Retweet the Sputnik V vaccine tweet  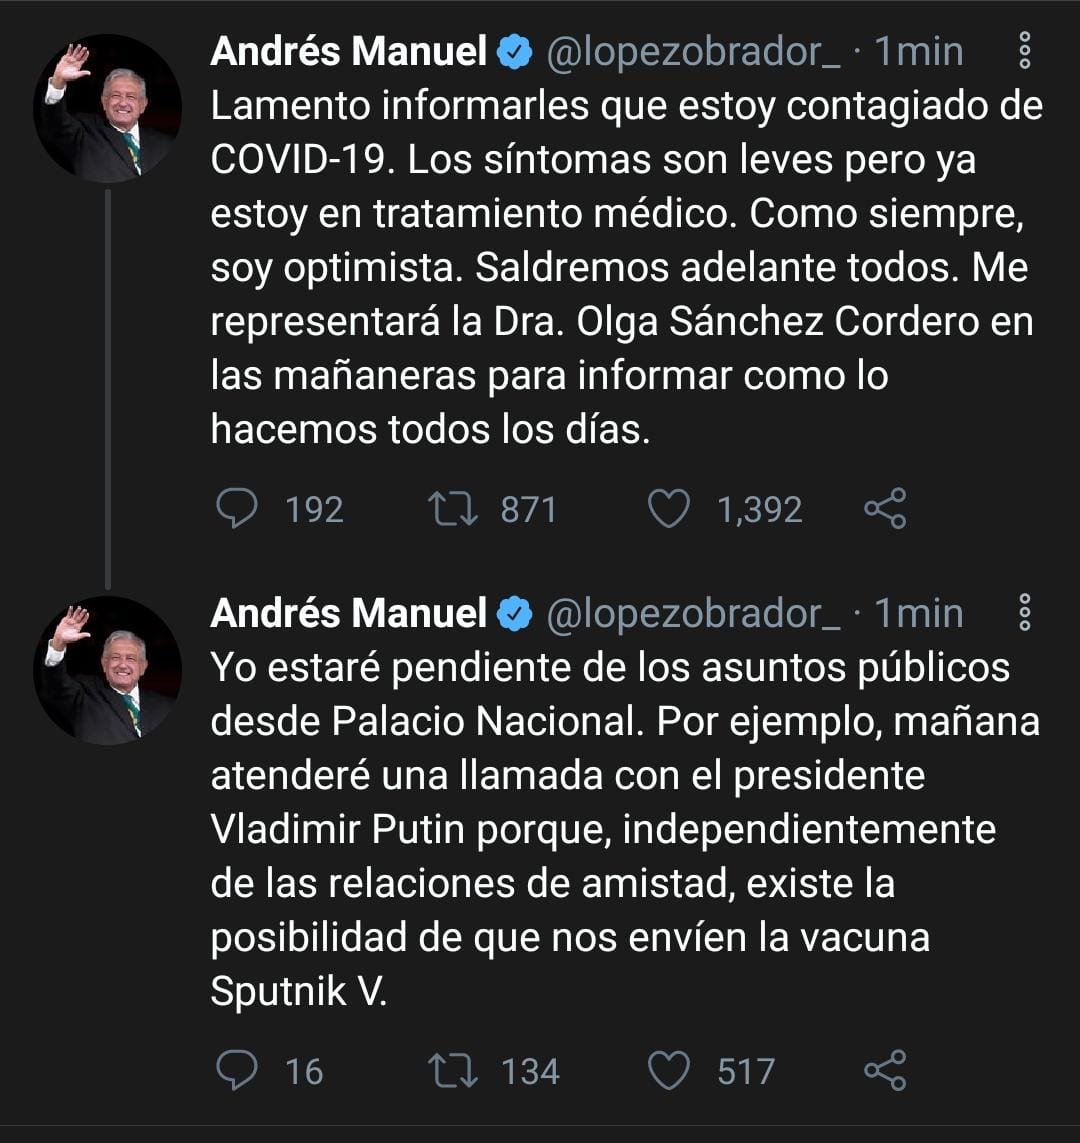pyautogui.click(x=454, y=1070)
